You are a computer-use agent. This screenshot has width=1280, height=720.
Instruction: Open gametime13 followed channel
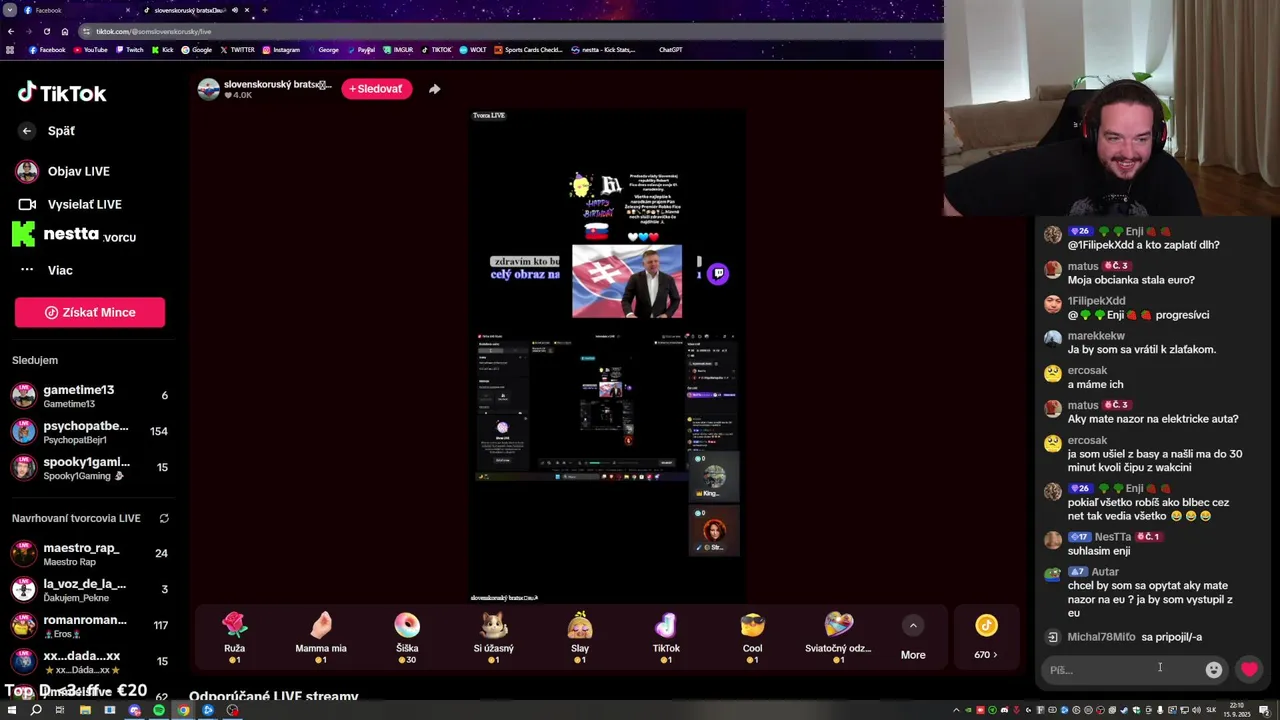[x=90, y=396]
